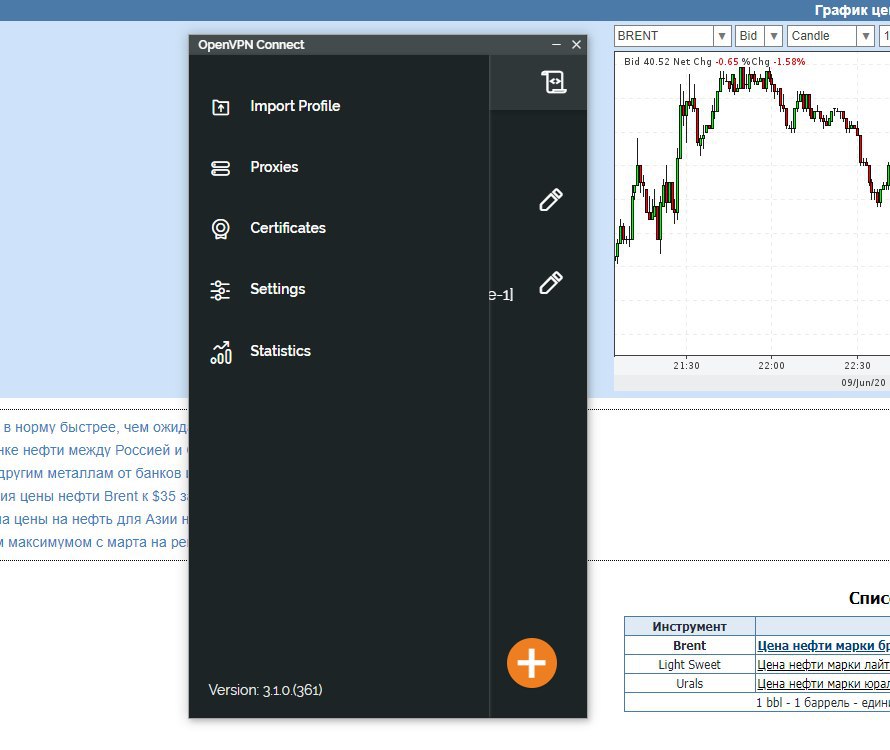Edit the second profile pencil icon
The image size is (890, 750).
(x=551, y=283)
